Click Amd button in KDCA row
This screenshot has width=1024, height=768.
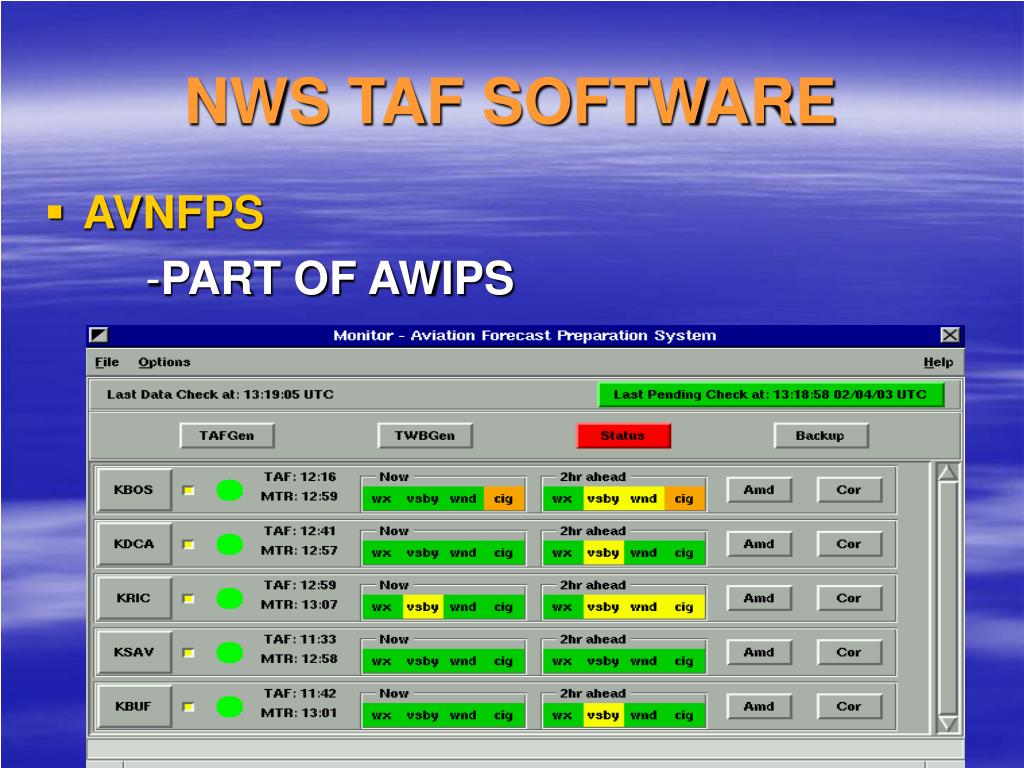tap(759, 544)
